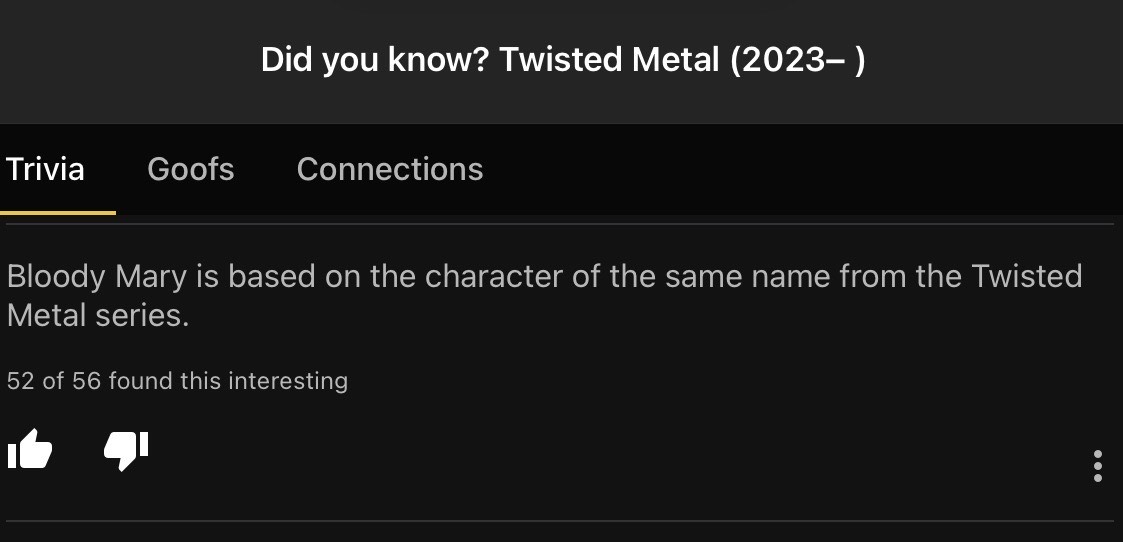
Task: Click "found this interesting" vote text
Action: [x=228, y=381]
